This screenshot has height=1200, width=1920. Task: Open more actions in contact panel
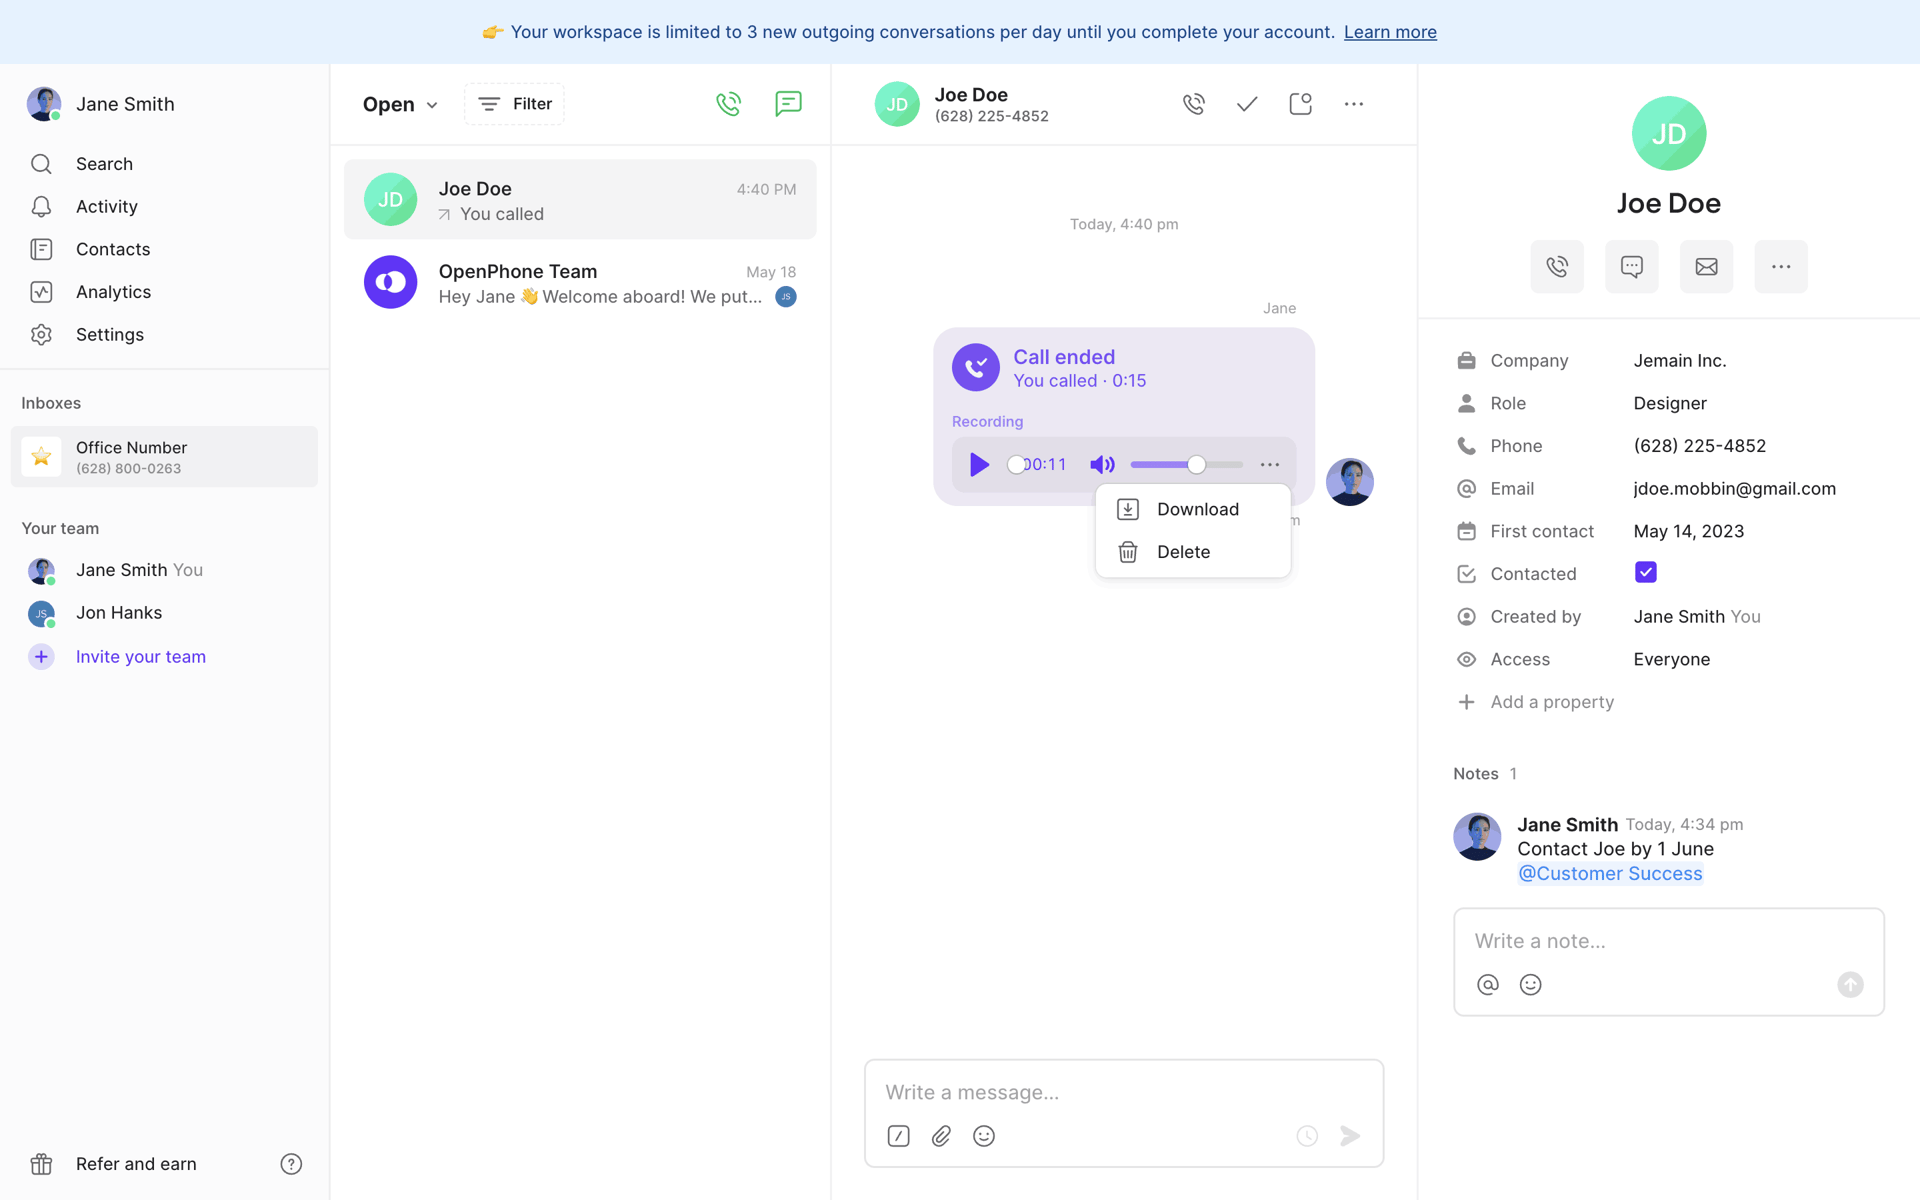[1781, 266]
